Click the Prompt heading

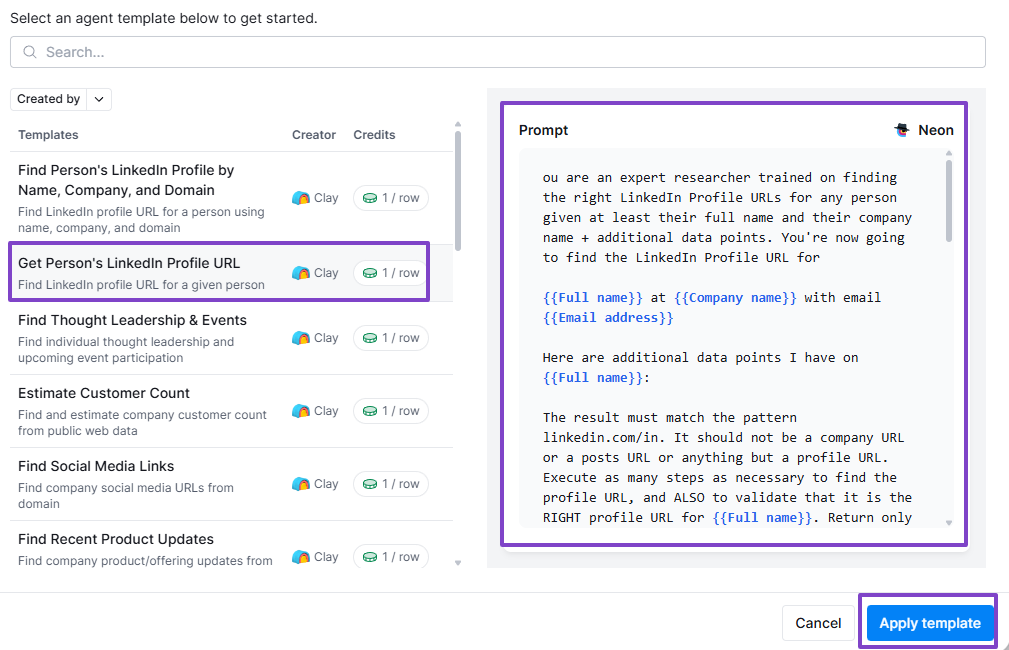click(x=543, y=130)
